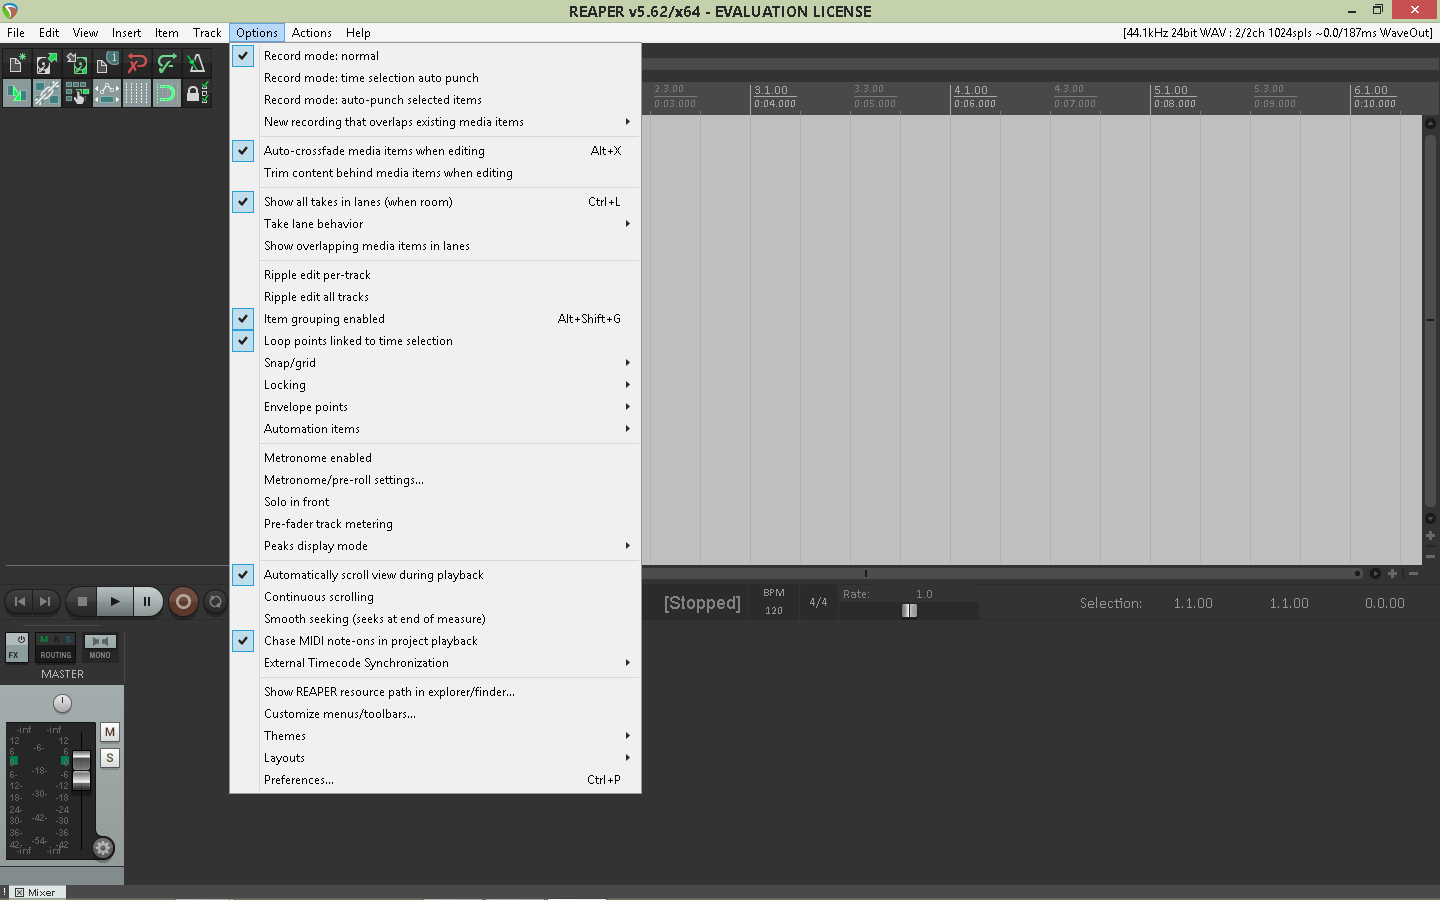
Task: Toggle Item grouping enabled option
Action: (435, 319)
